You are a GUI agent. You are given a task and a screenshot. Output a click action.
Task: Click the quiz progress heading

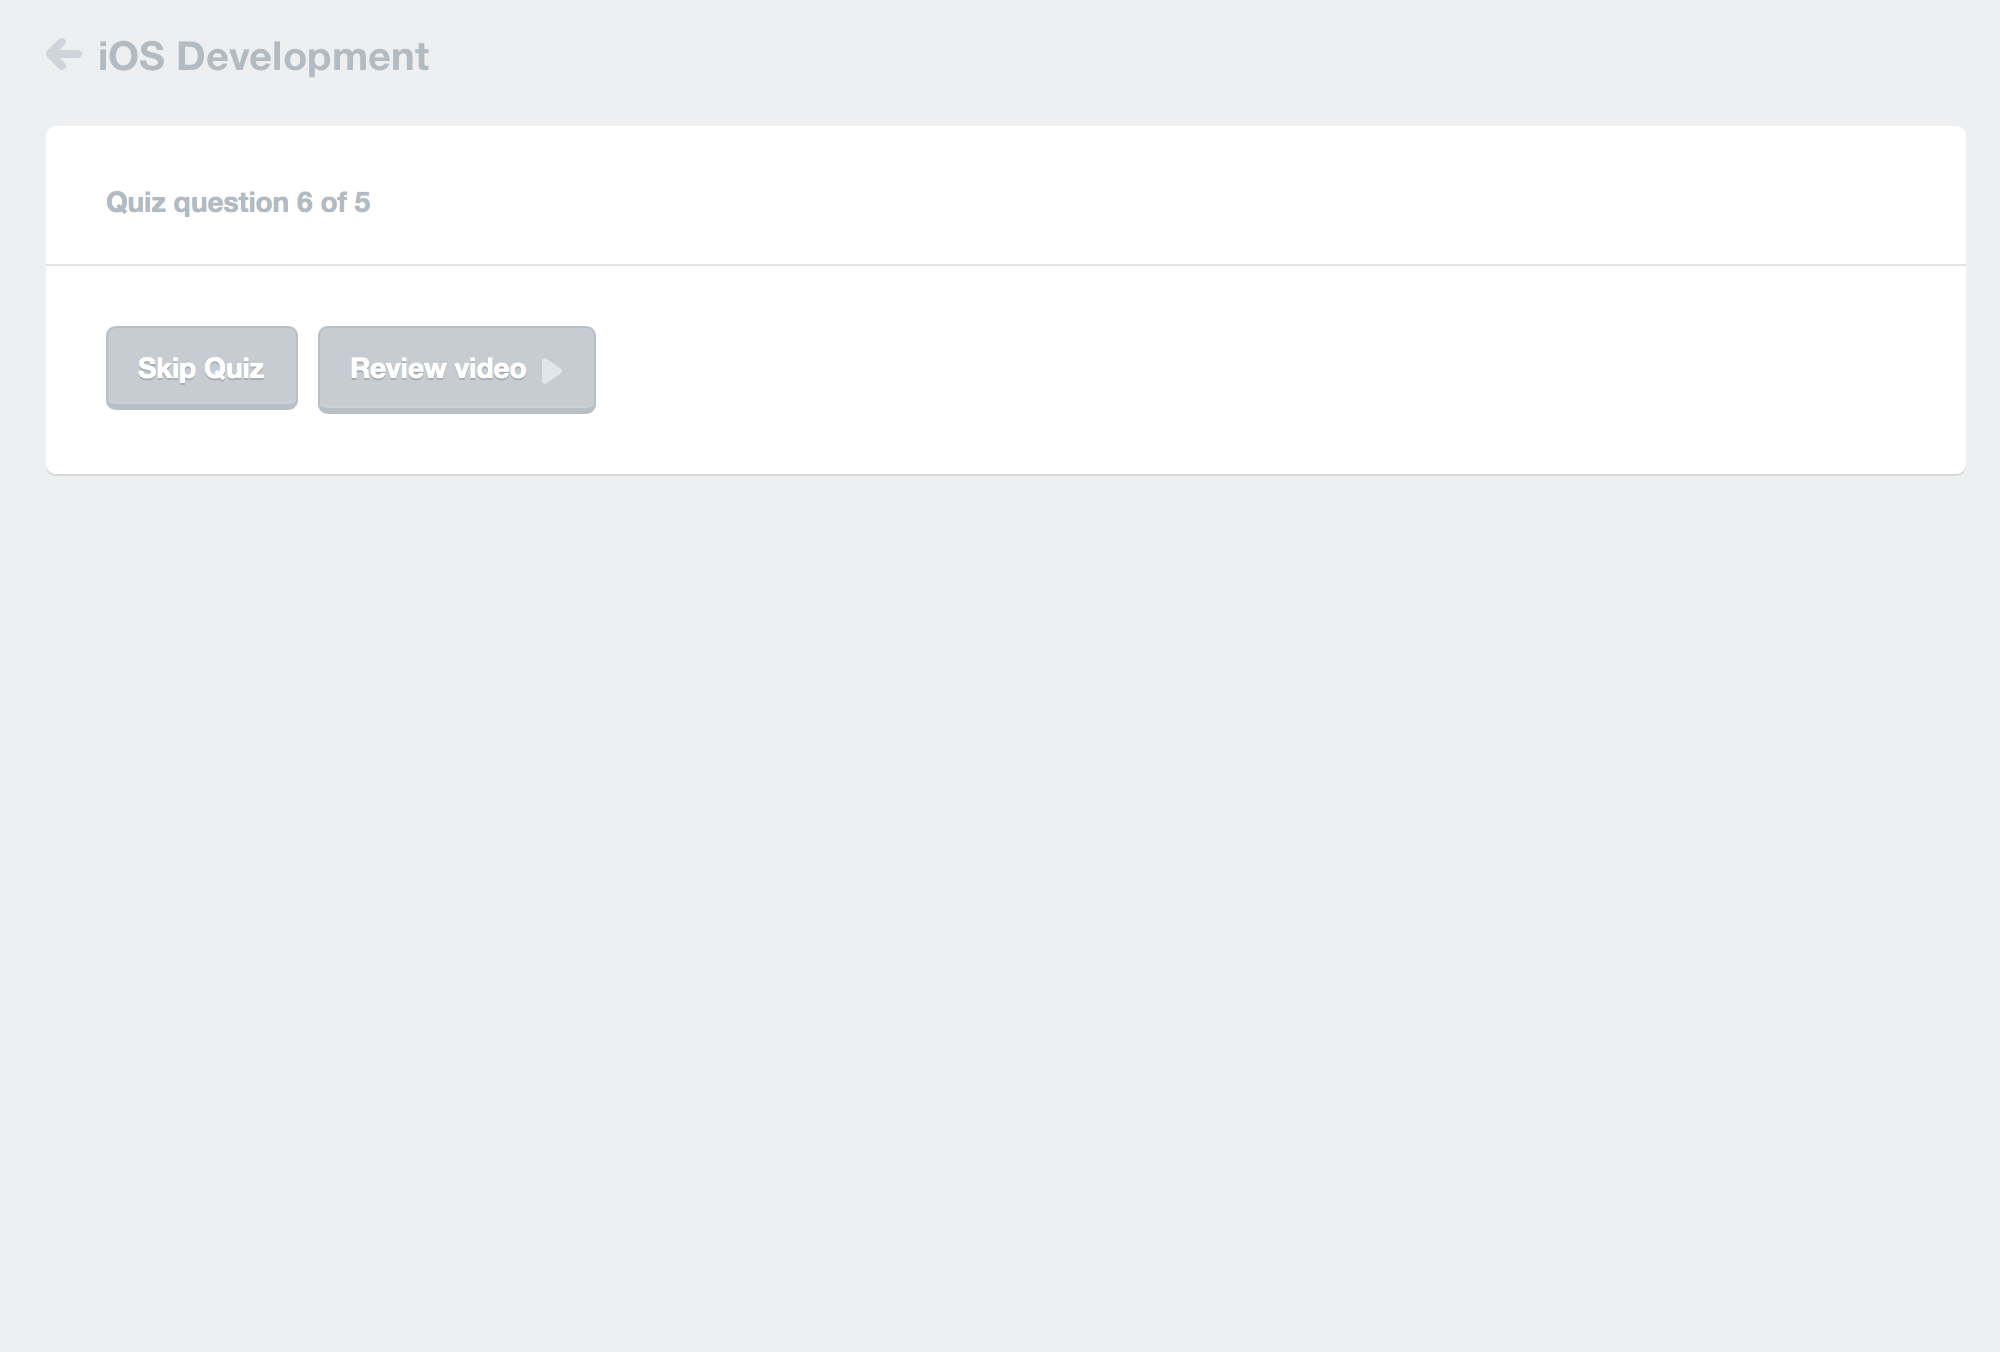tap(238, 203)
